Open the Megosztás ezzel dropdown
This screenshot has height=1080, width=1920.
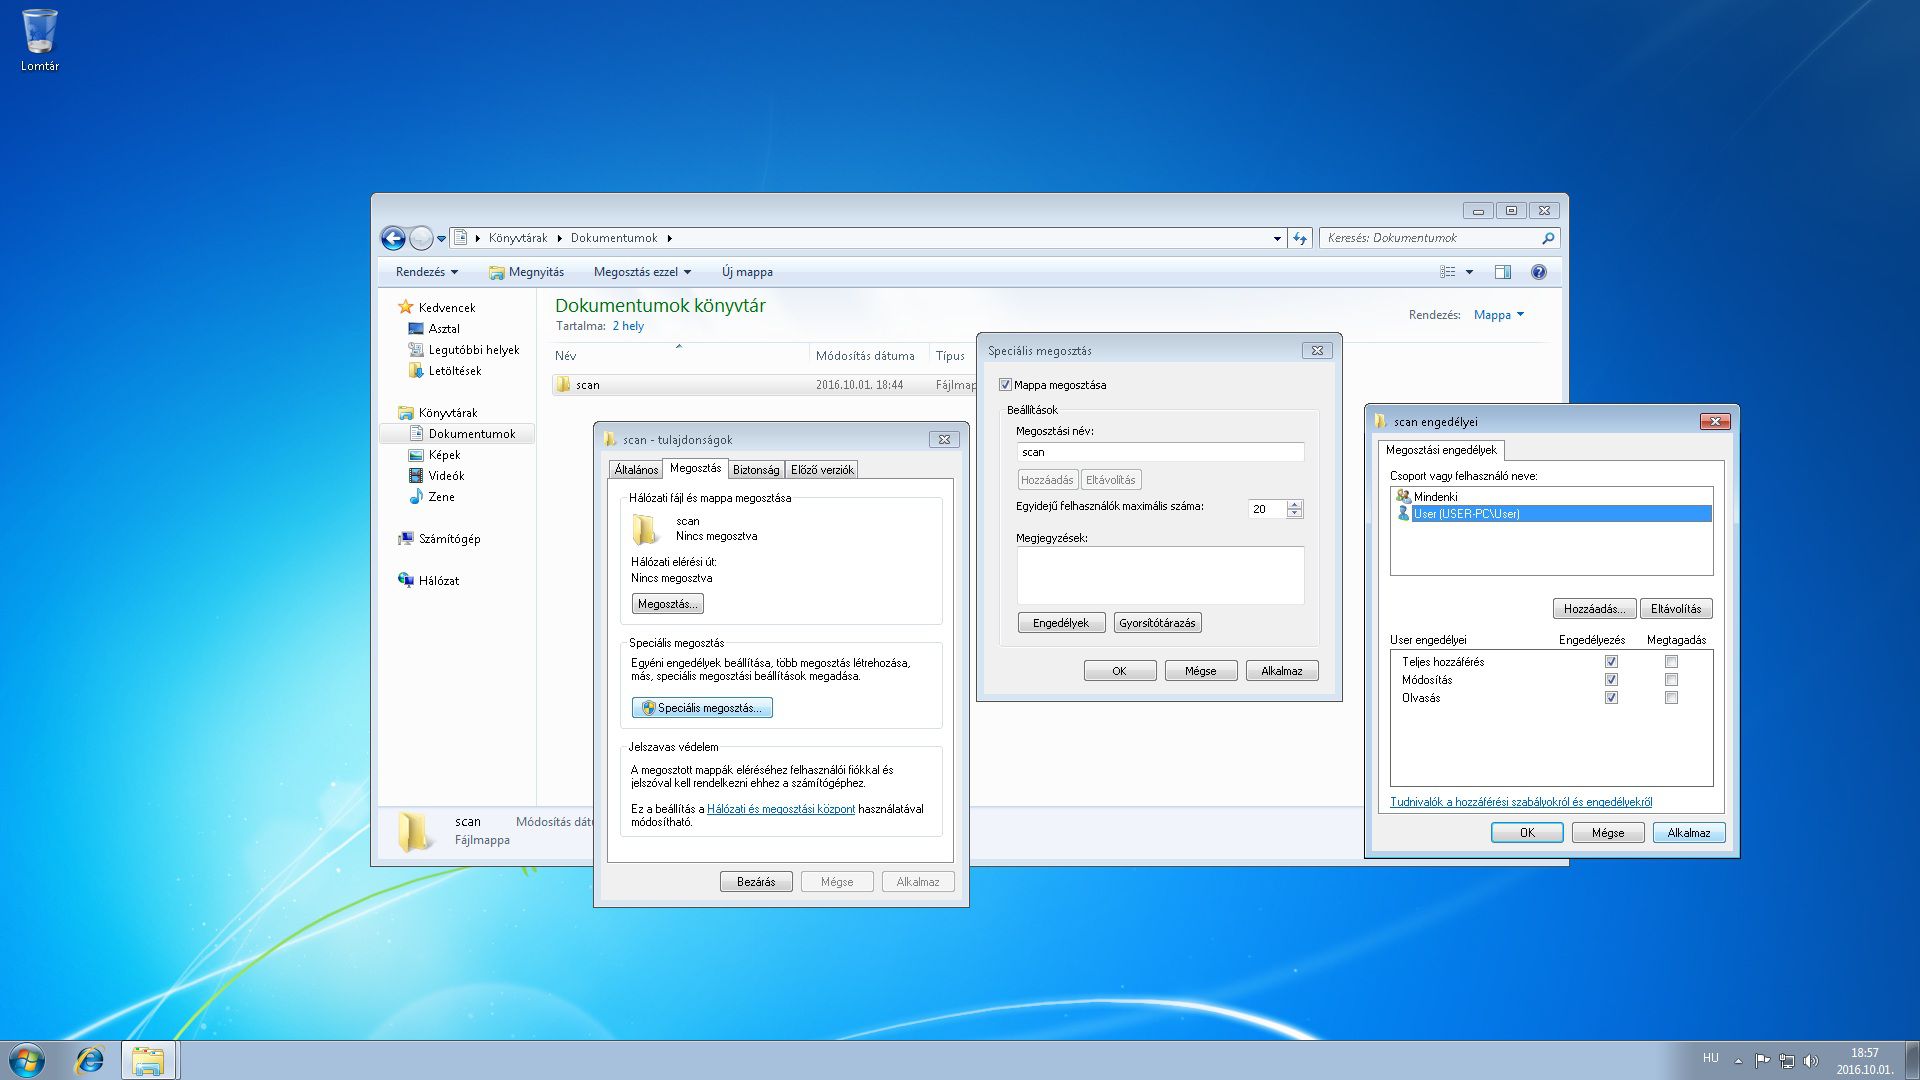[x=642, y=272]
